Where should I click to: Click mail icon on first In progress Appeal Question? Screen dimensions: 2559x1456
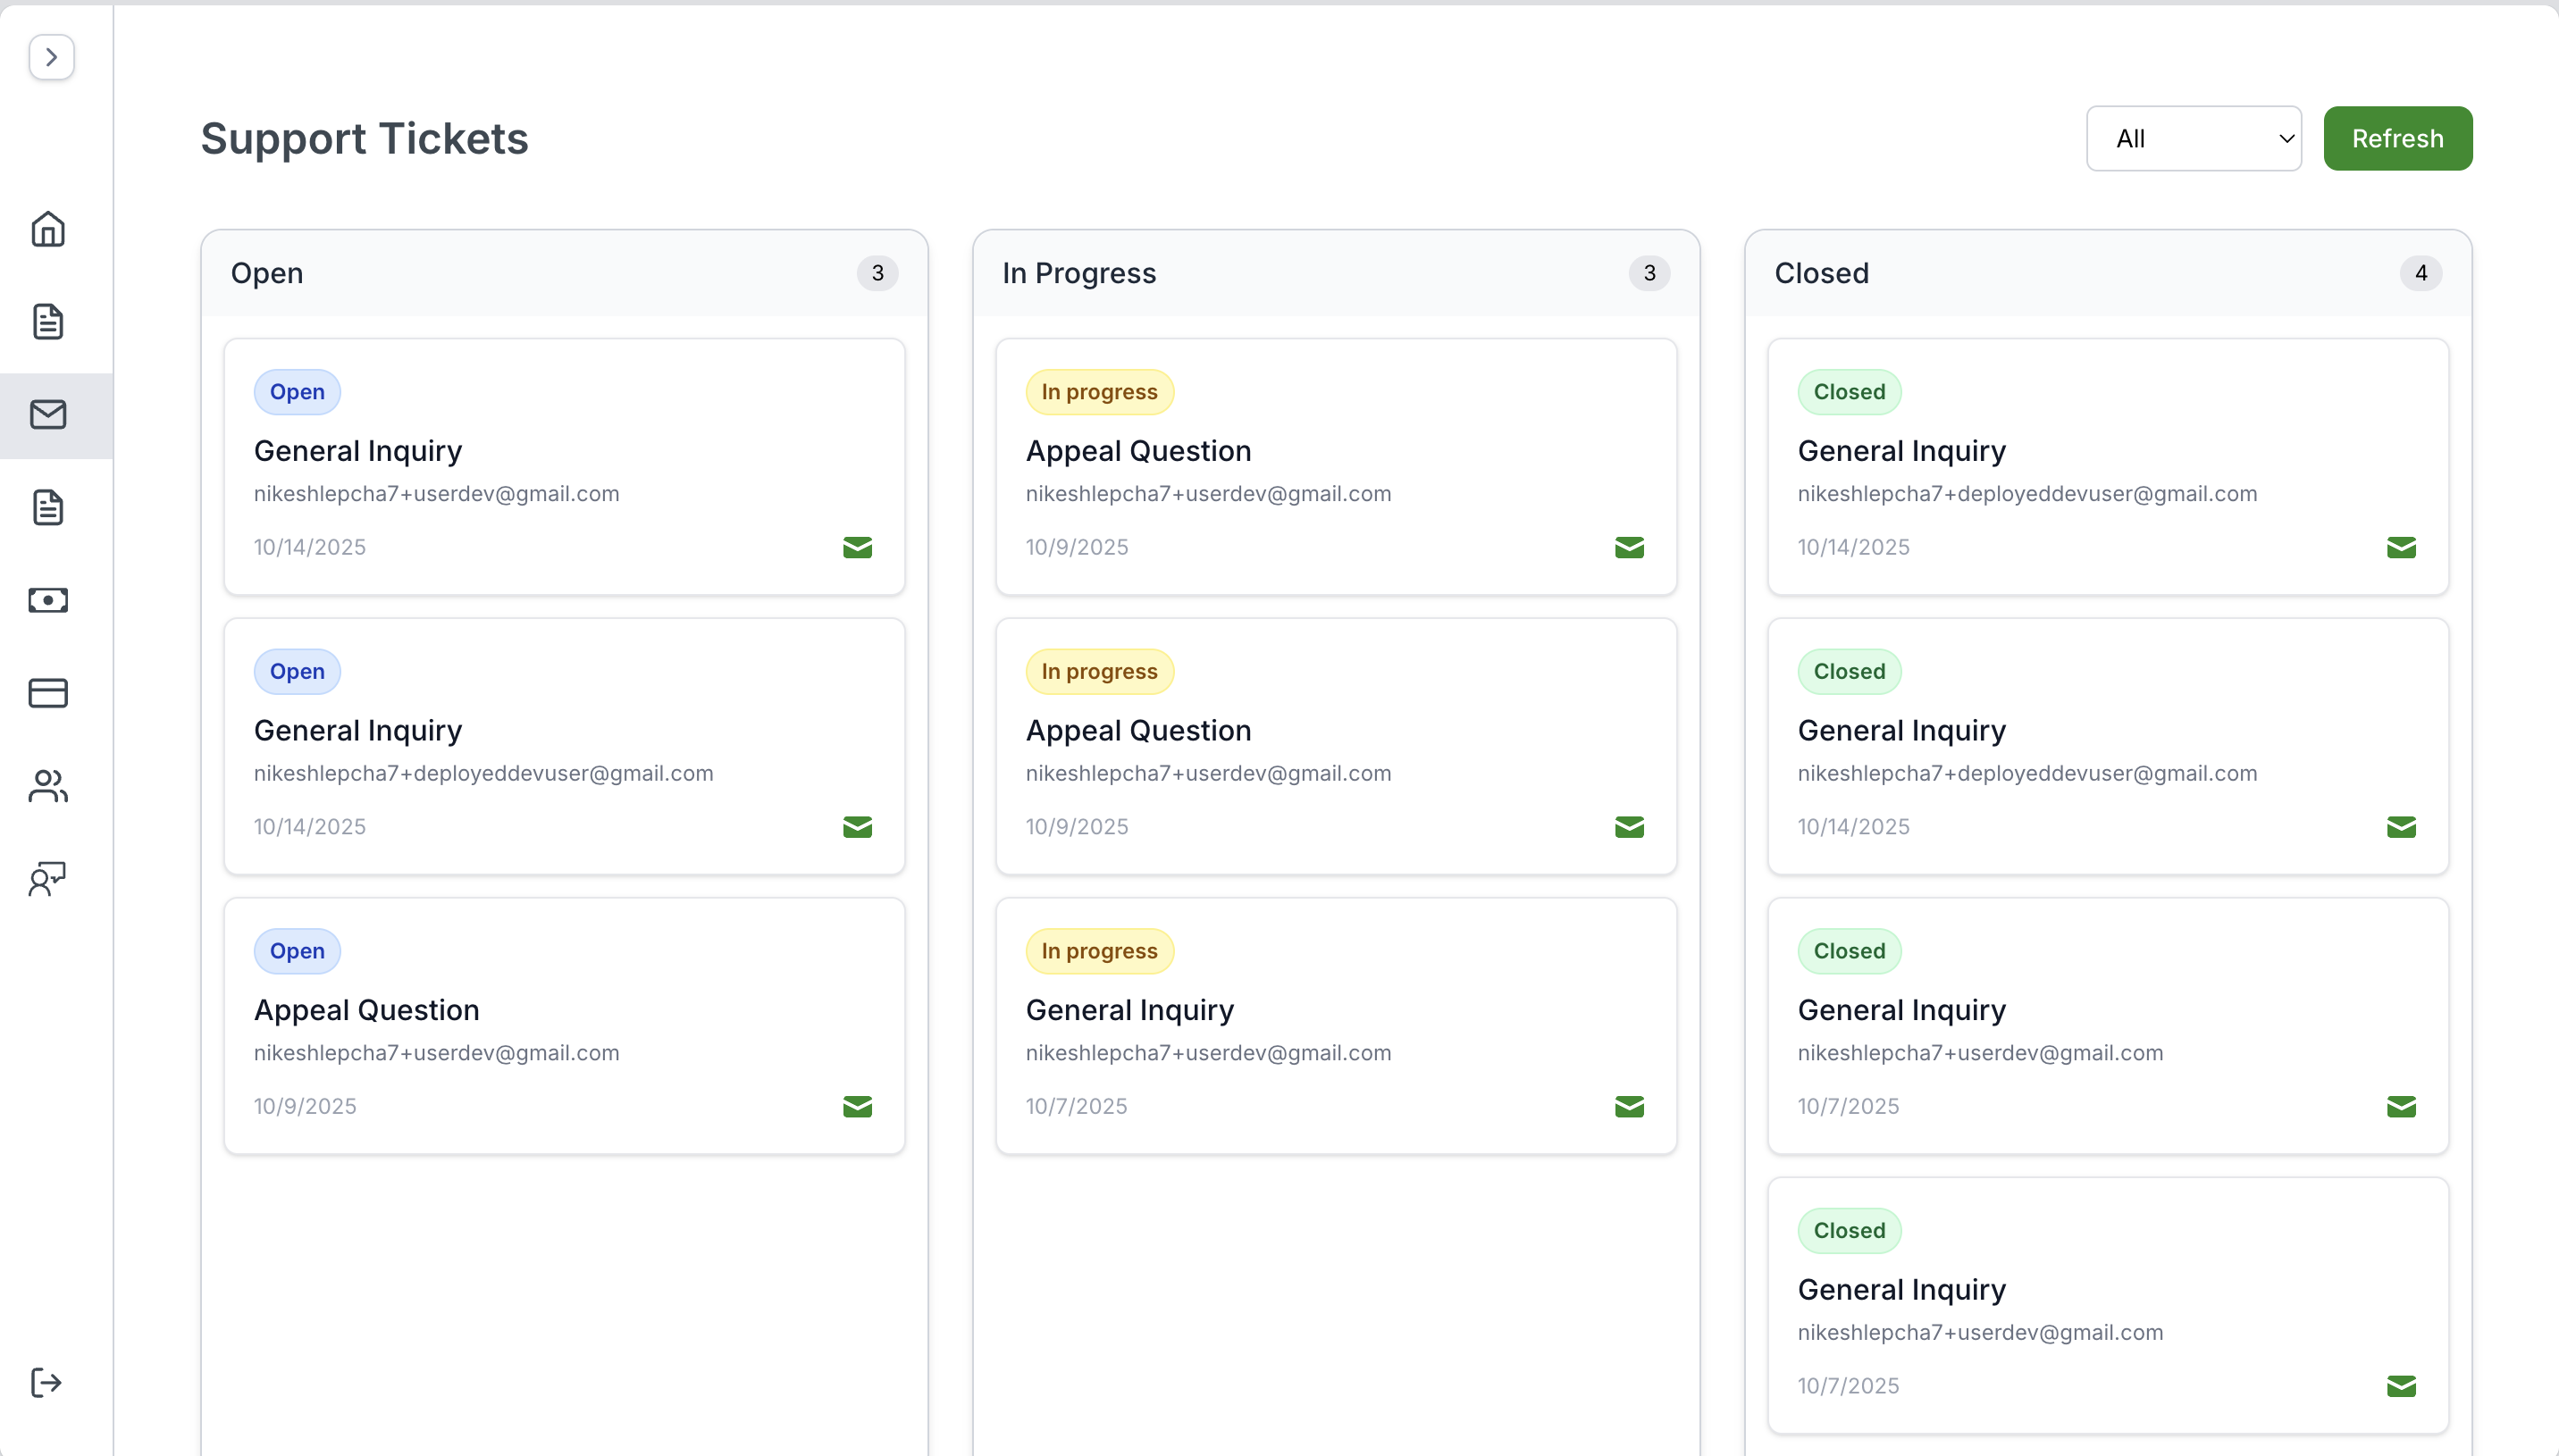click(1629, 547)
